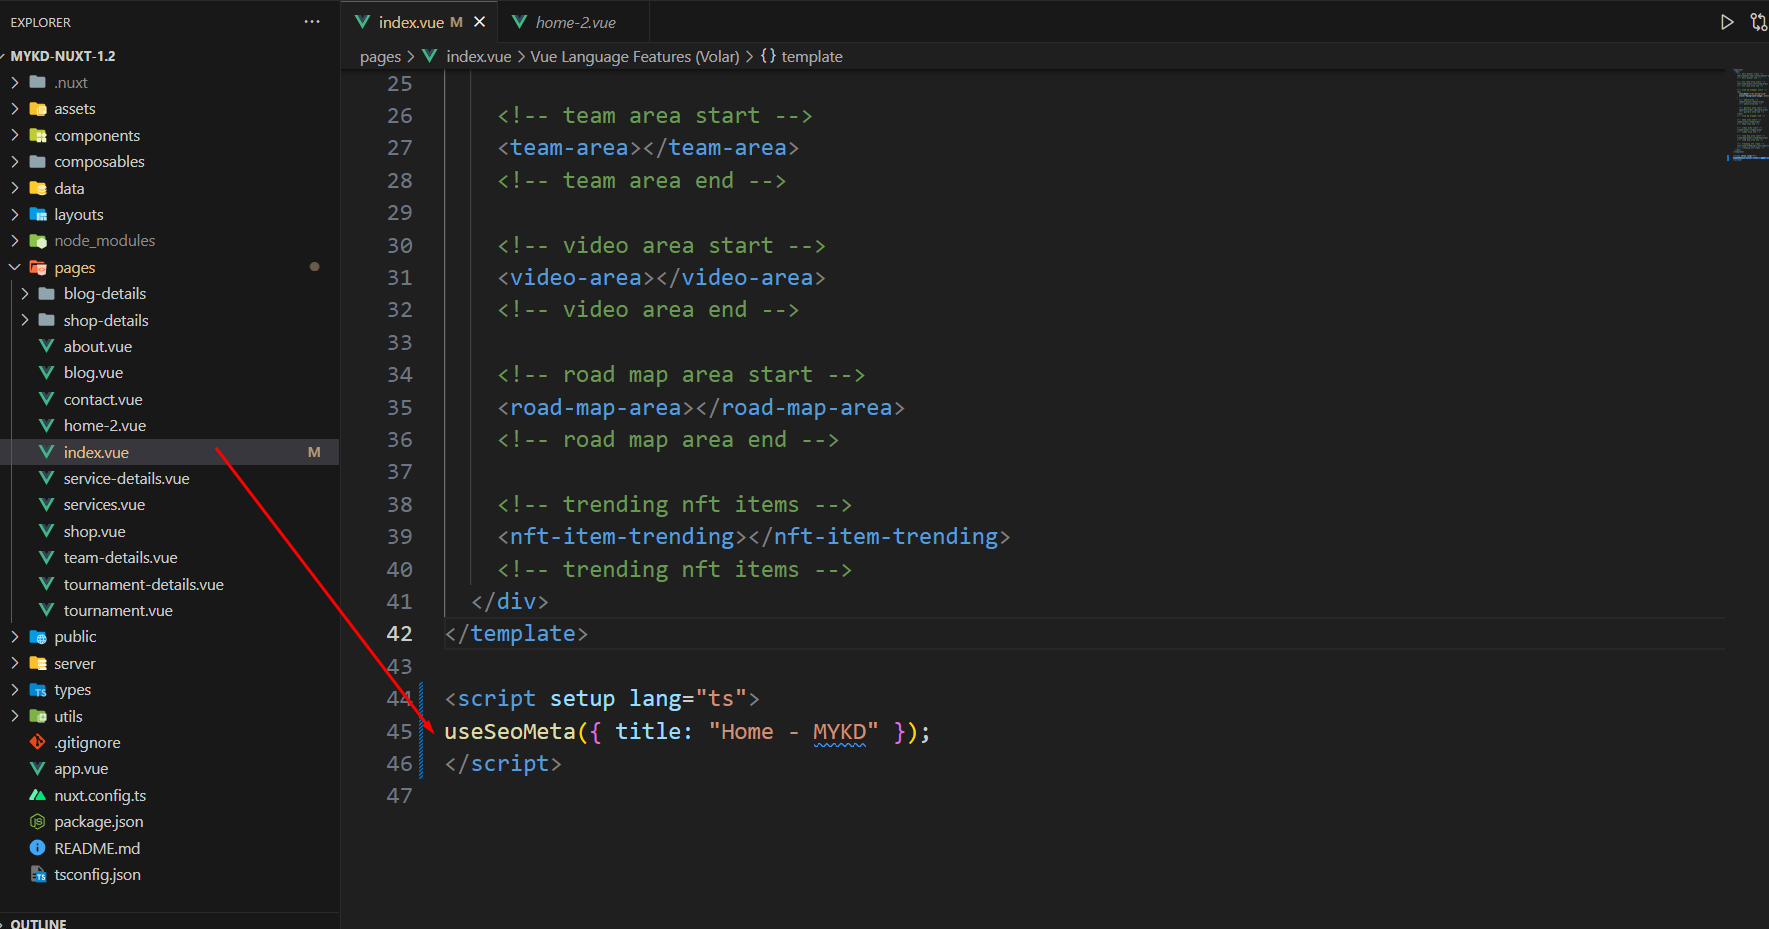Click the code minimap preview
Image resolution: width=1769 pixels, height=929 pixels.
tap(1748, 115)
